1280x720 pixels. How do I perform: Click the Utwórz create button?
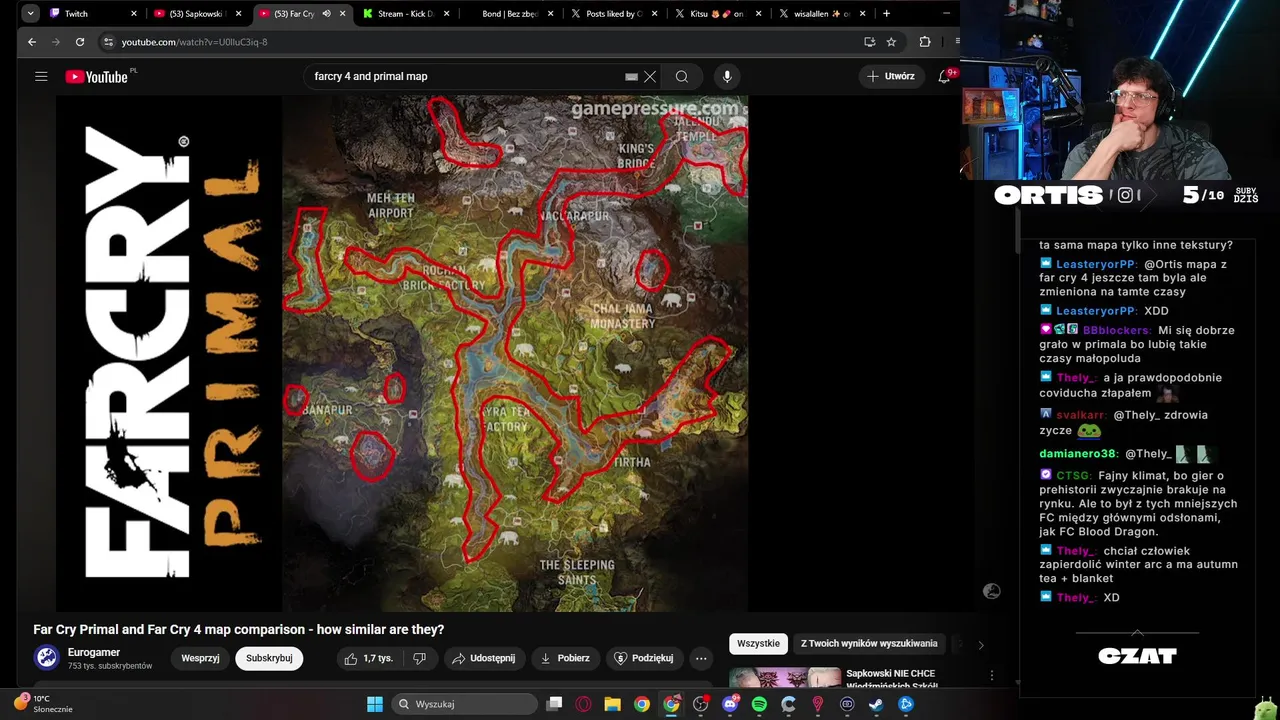tap(890, 76)
